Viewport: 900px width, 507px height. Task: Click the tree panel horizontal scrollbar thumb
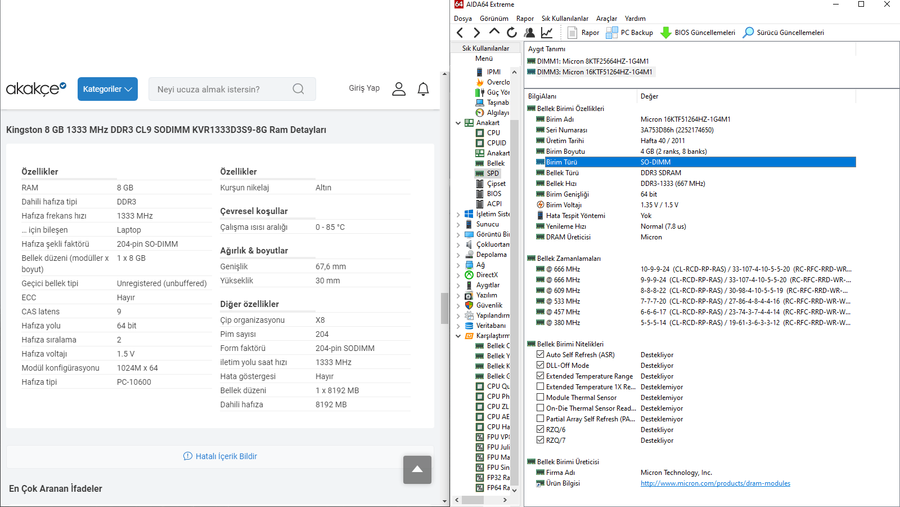(473, 500)
